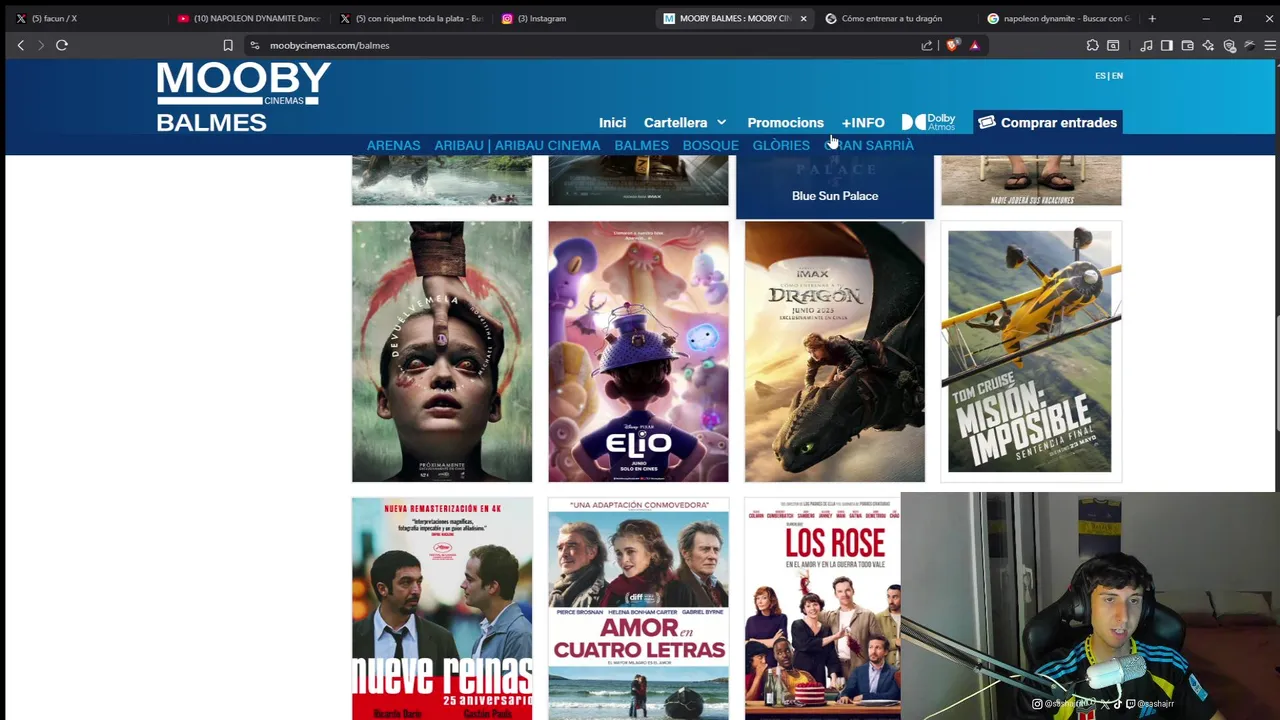
Task: Open the browser hamburger main menu
Action: point(1270,45)
